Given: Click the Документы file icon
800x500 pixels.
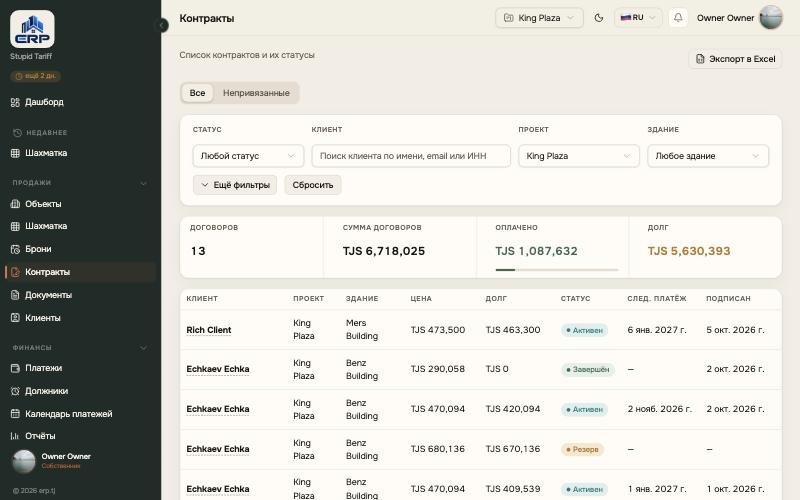Looking at the screenshot, I should (15, 295).
